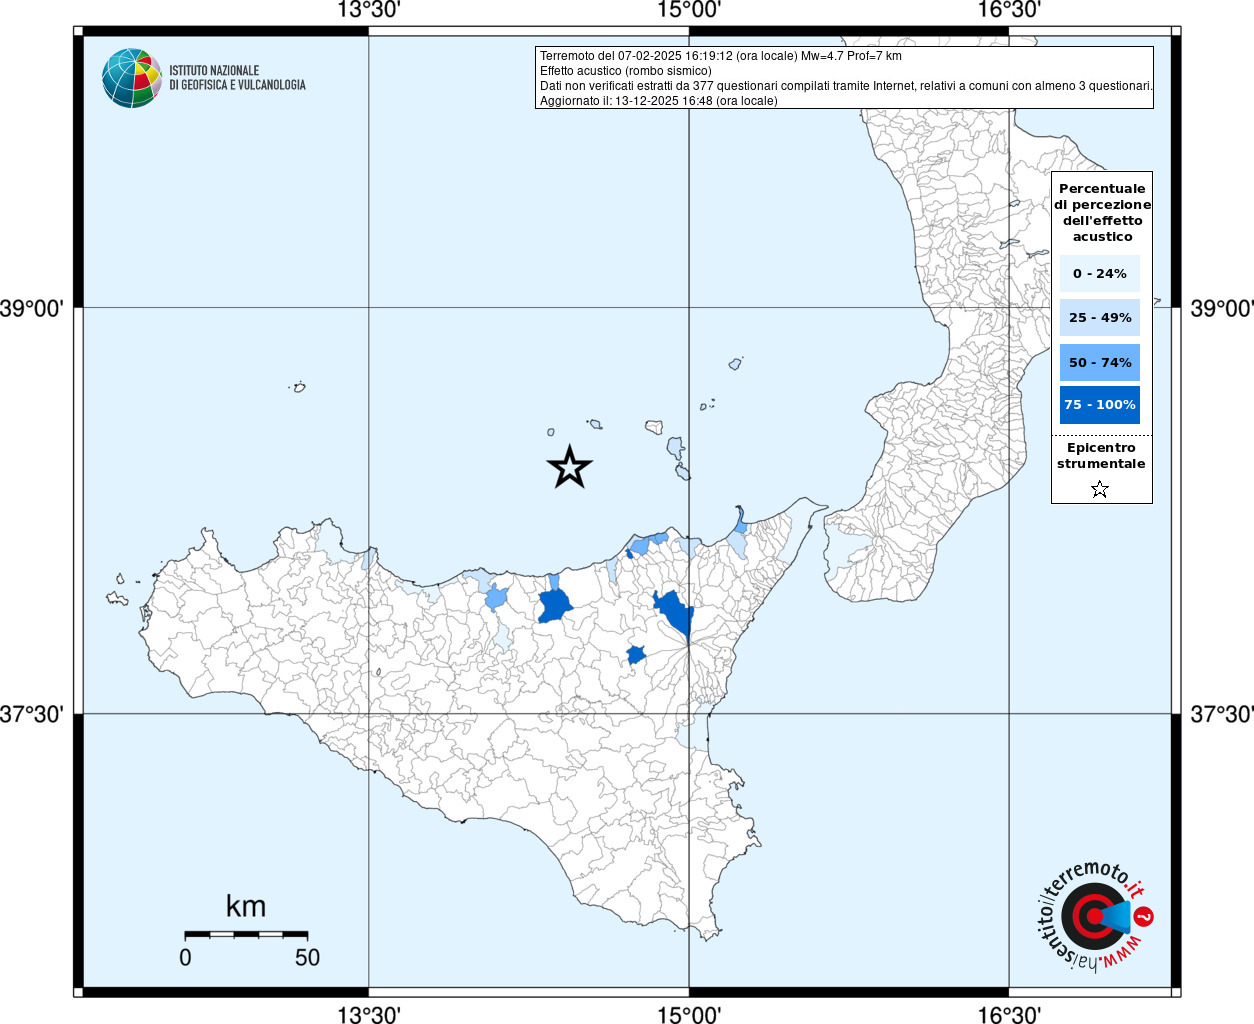Click the Istituto Nazionale di Geofisica text
This screenshot has height=1024, width=1254.
237,78
